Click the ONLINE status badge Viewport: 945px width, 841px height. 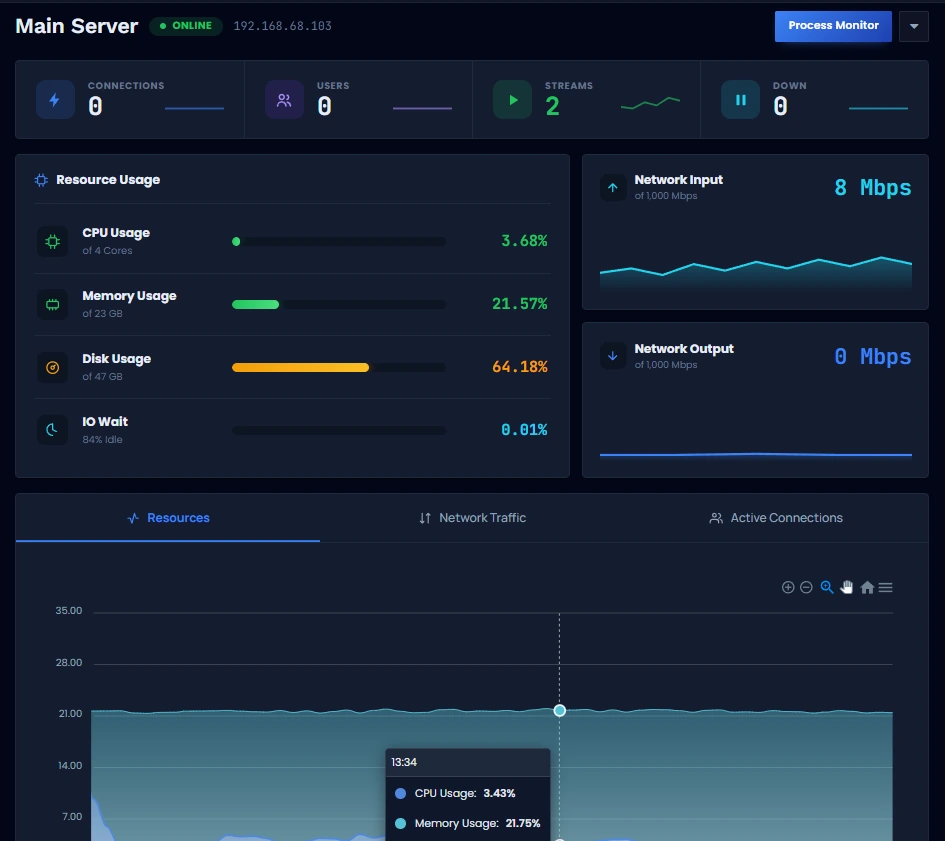point(186,26)
